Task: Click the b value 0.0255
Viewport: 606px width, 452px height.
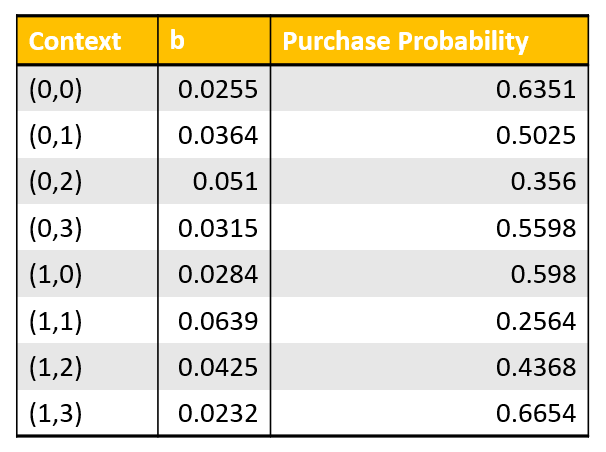Action: 218,90
